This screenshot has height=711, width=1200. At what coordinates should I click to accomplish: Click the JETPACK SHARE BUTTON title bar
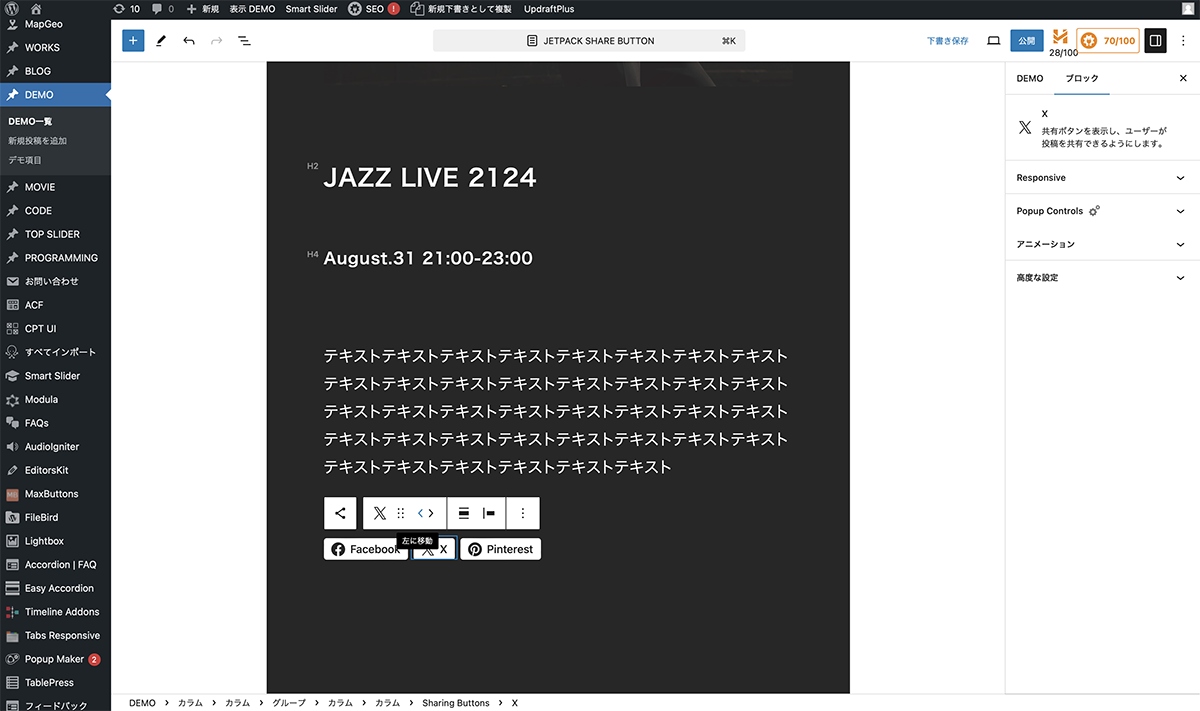click(x=589, y=41)
